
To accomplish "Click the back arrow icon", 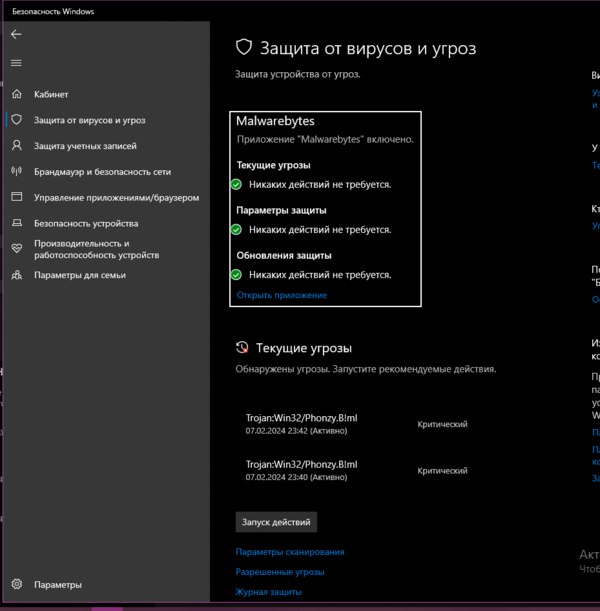I will (15, 34).
